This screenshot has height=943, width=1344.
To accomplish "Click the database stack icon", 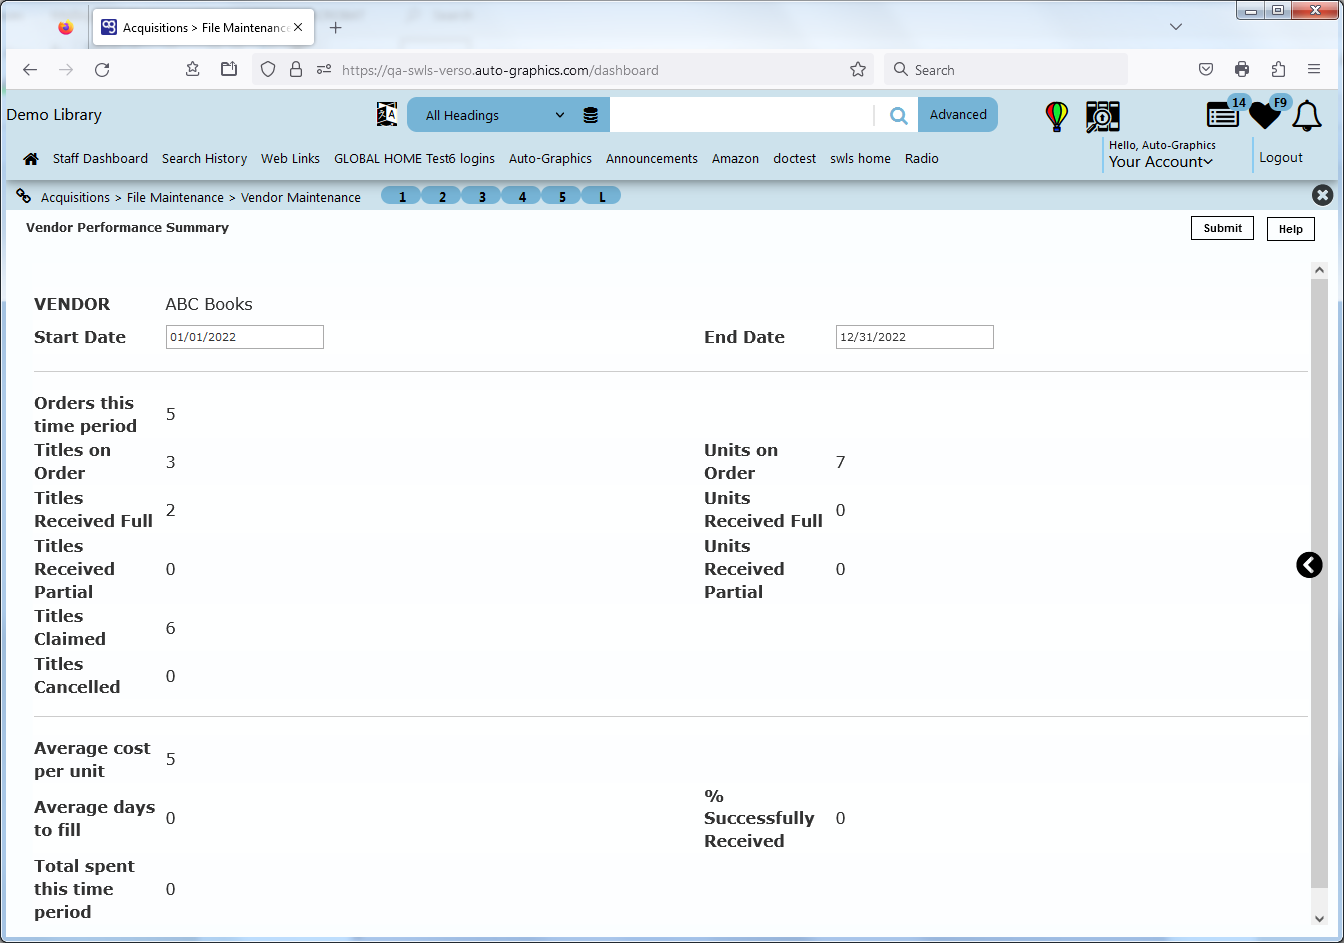I will pos(591,115).
